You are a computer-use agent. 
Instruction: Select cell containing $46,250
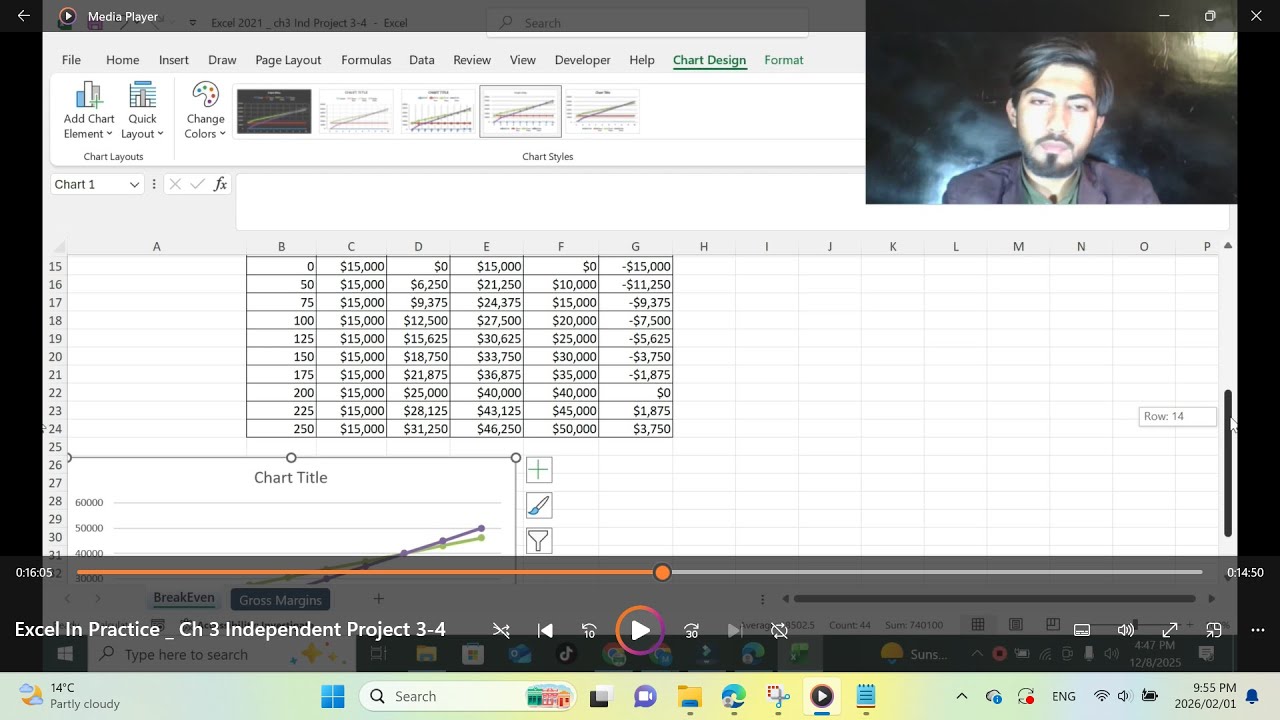click(487, 429)
